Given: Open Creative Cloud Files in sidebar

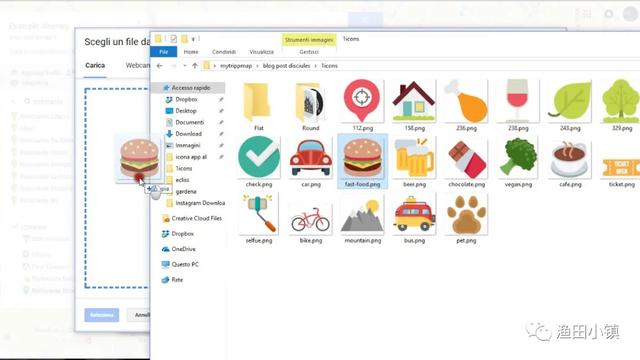Looking at the screenshot, I should click(x=196, y=218).
